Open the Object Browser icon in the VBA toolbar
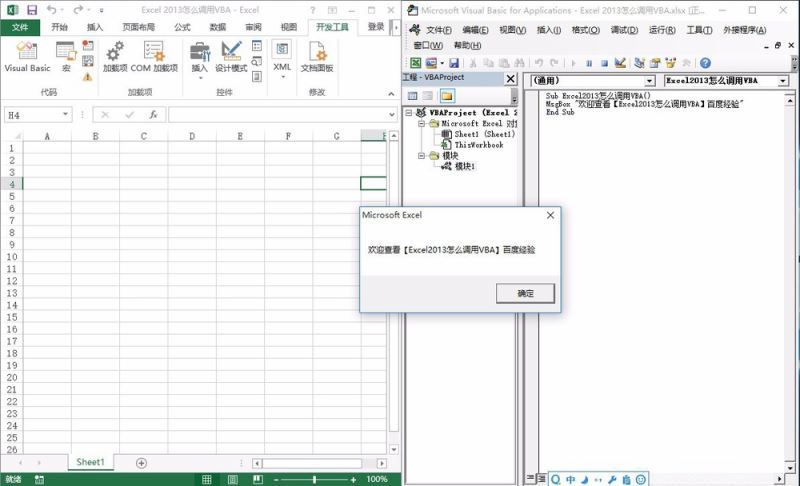The width and height of the screenshot is (800, 486). point(670,63)
